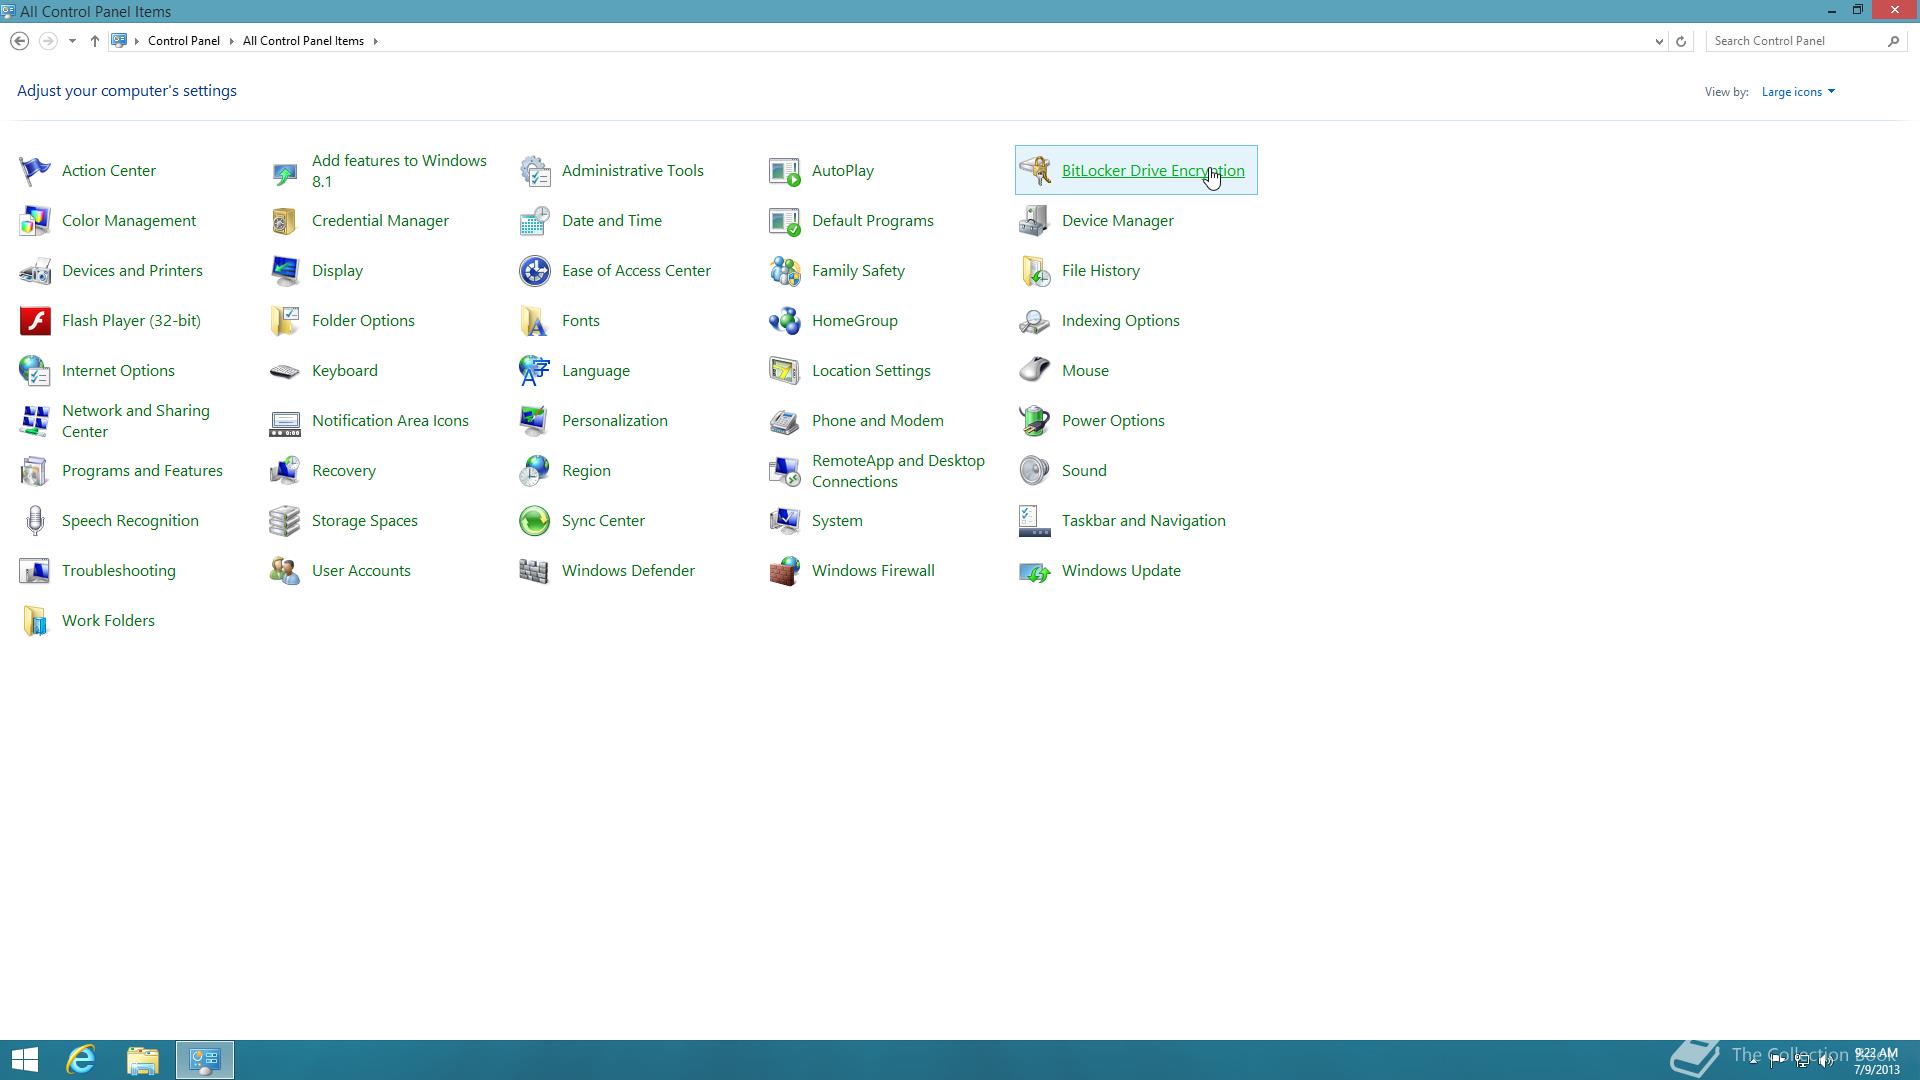
Task: Open the Action Center flag icon
Action: pos(35,171)
